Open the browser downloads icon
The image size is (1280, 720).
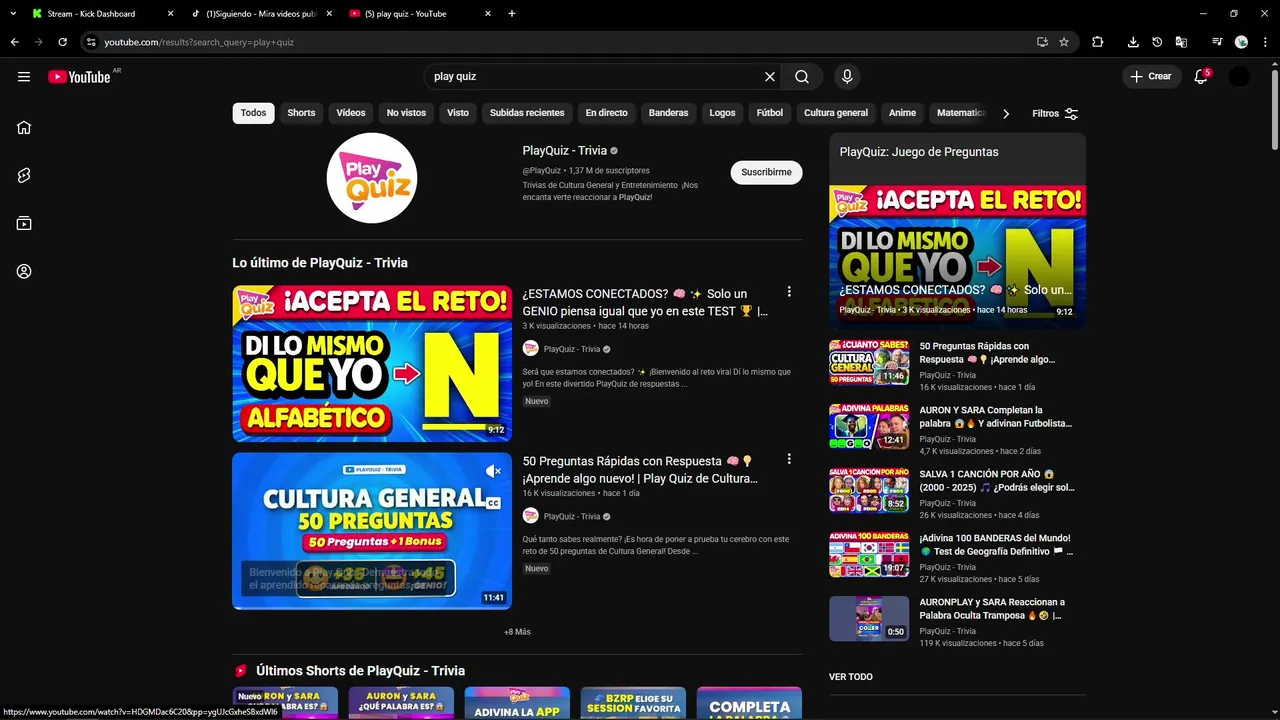tap(1133, 42)
